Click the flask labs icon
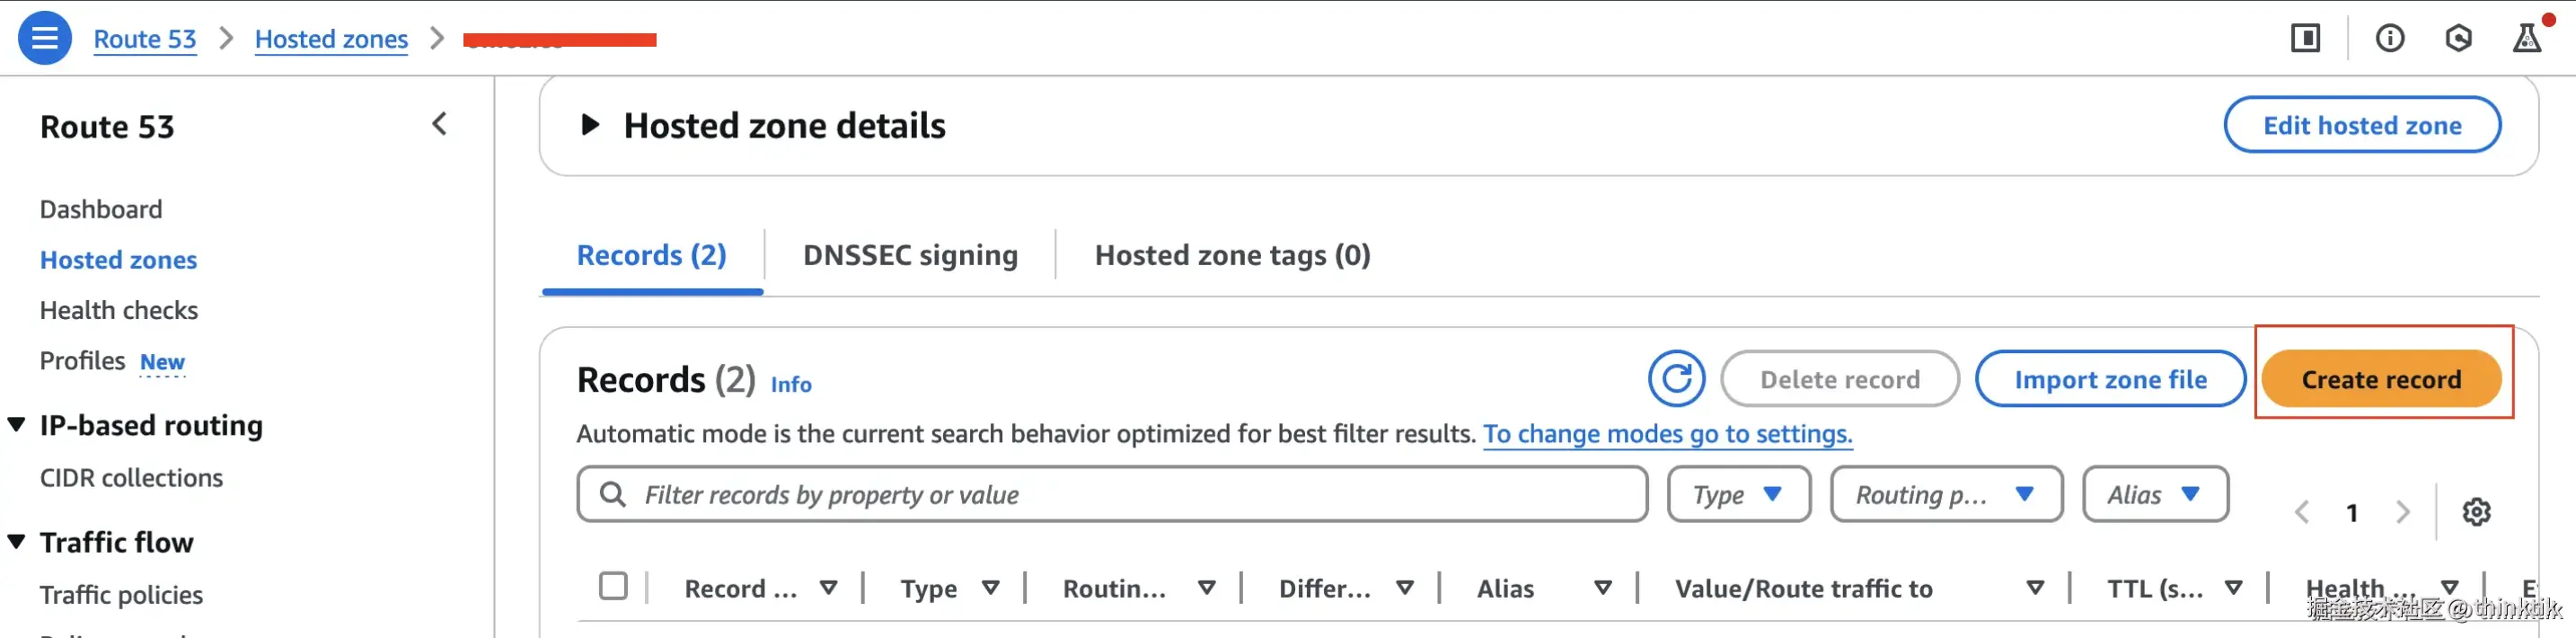Viewport: 2576px width, 638px height. tap(2526, 38)
